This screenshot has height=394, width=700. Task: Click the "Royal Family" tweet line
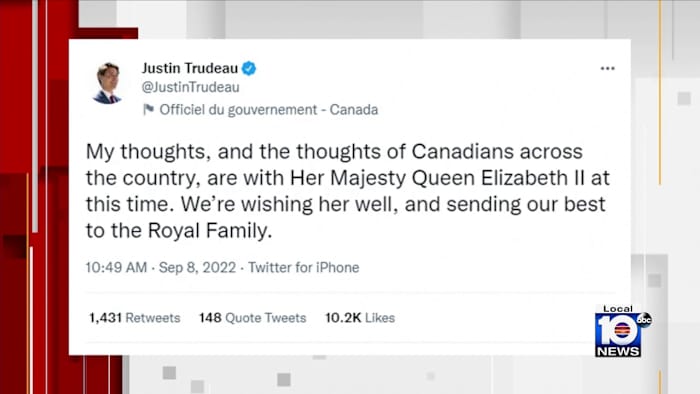pyautogui.click(x=179, y=231)
